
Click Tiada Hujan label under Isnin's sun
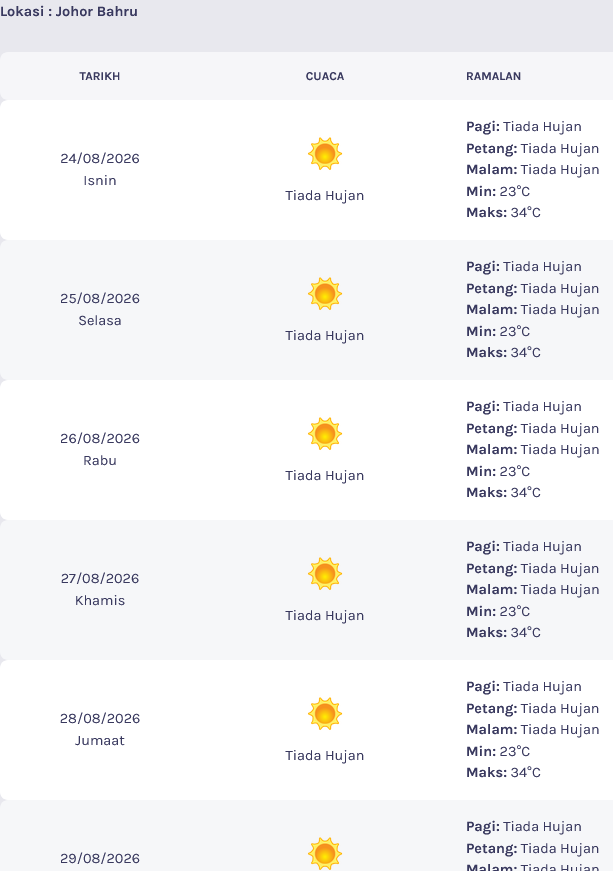point(325,196)
